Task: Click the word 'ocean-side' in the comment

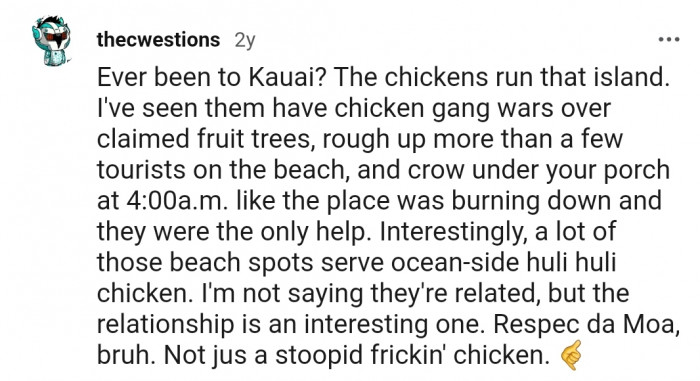Action: (x=455, y=262)
